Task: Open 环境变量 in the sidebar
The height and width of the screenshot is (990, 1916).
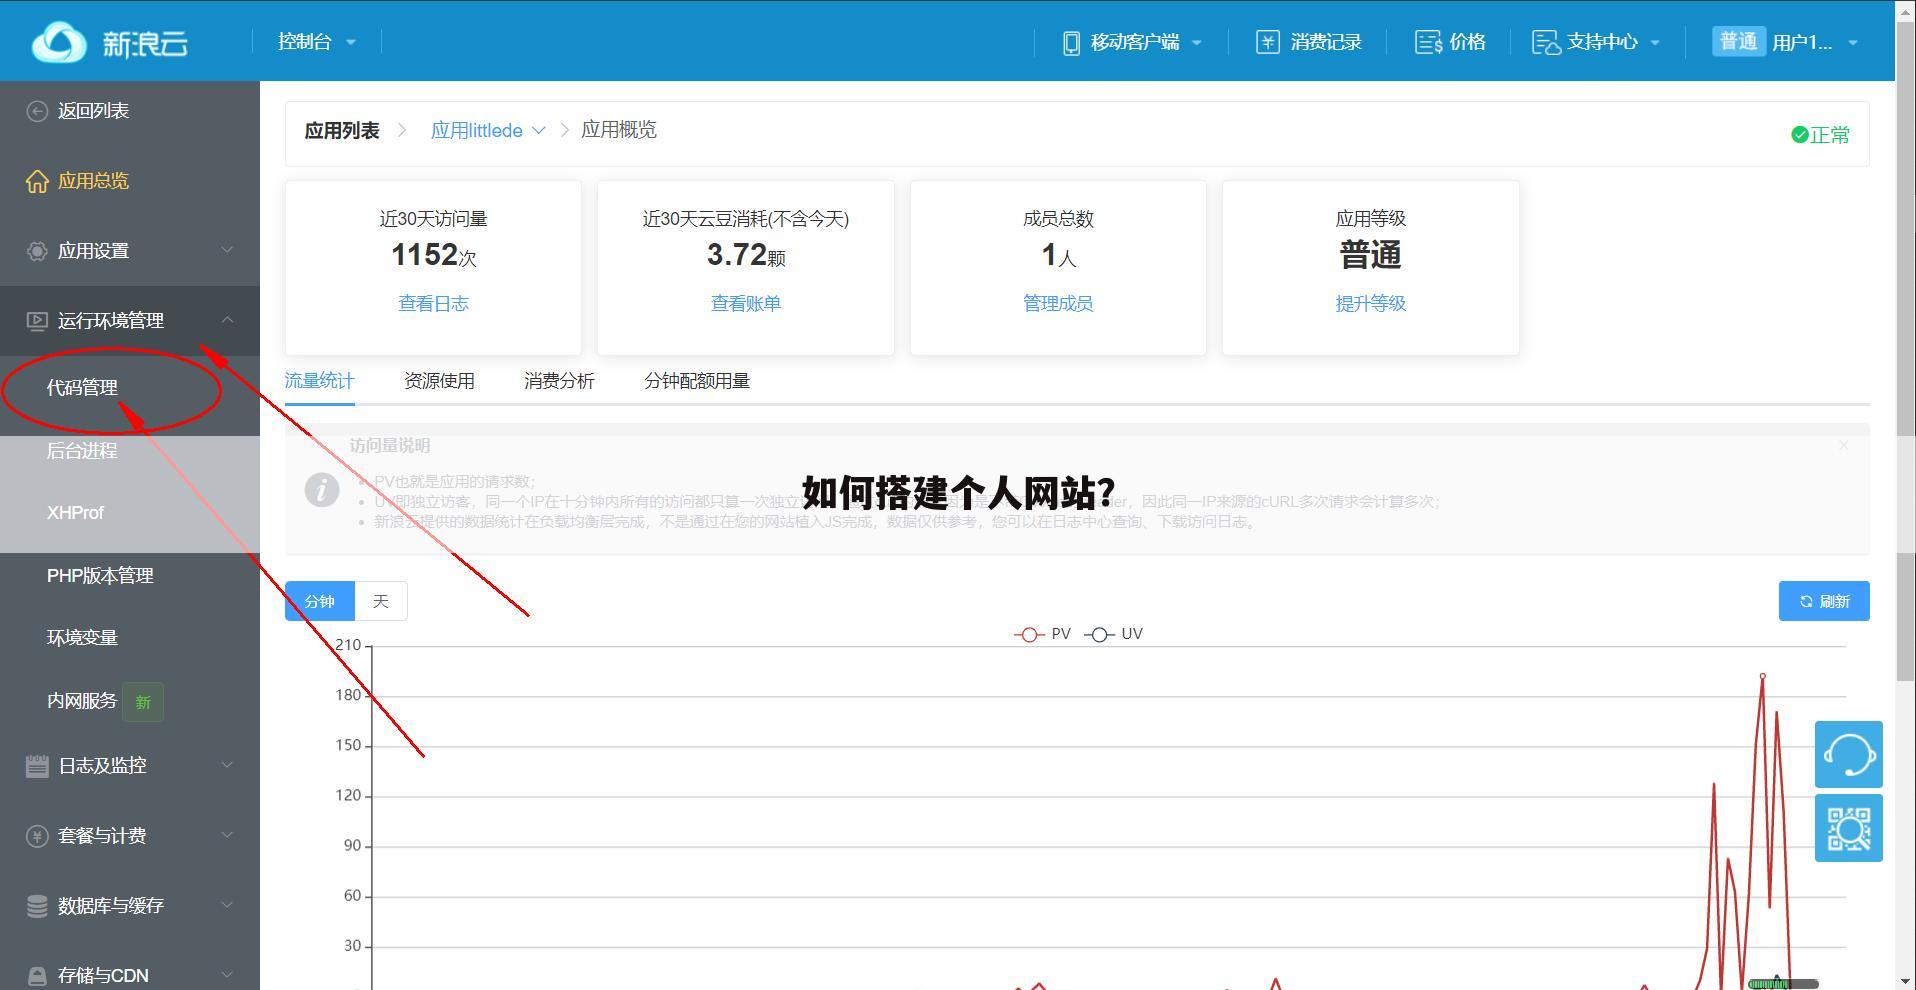Action: pos(82,638)
